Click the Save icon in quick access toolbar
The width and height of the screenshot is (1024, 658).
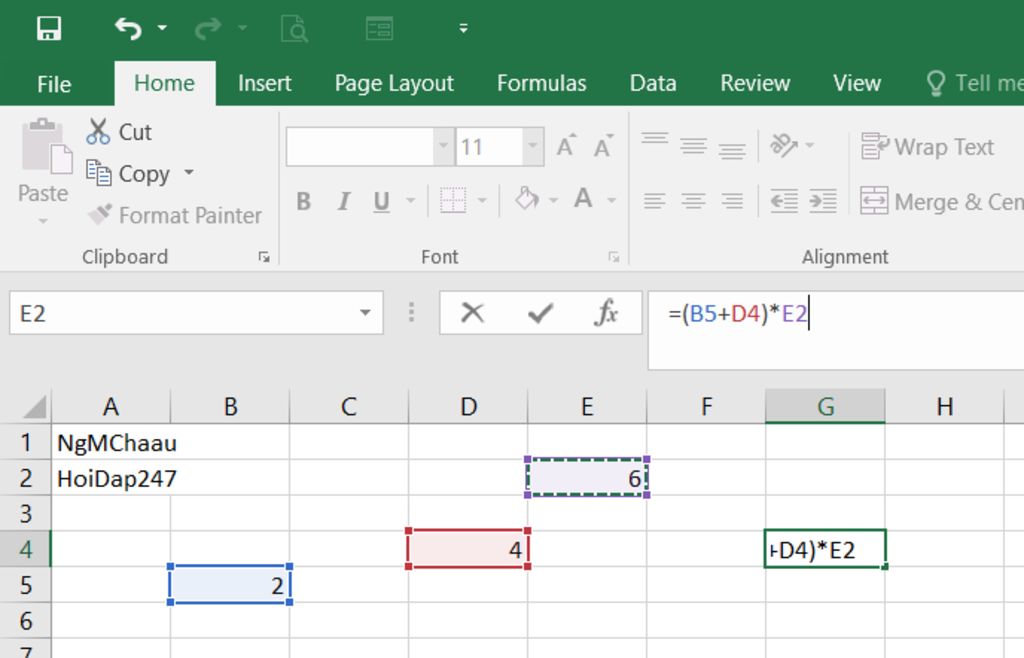(48, 28)
